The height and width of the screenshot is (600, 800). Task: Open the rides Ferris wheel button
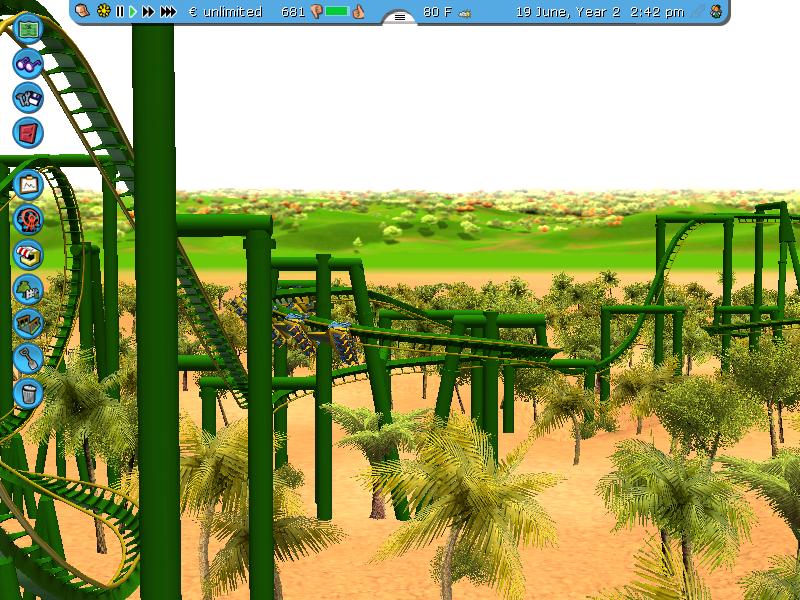click(x=28, y=219)
